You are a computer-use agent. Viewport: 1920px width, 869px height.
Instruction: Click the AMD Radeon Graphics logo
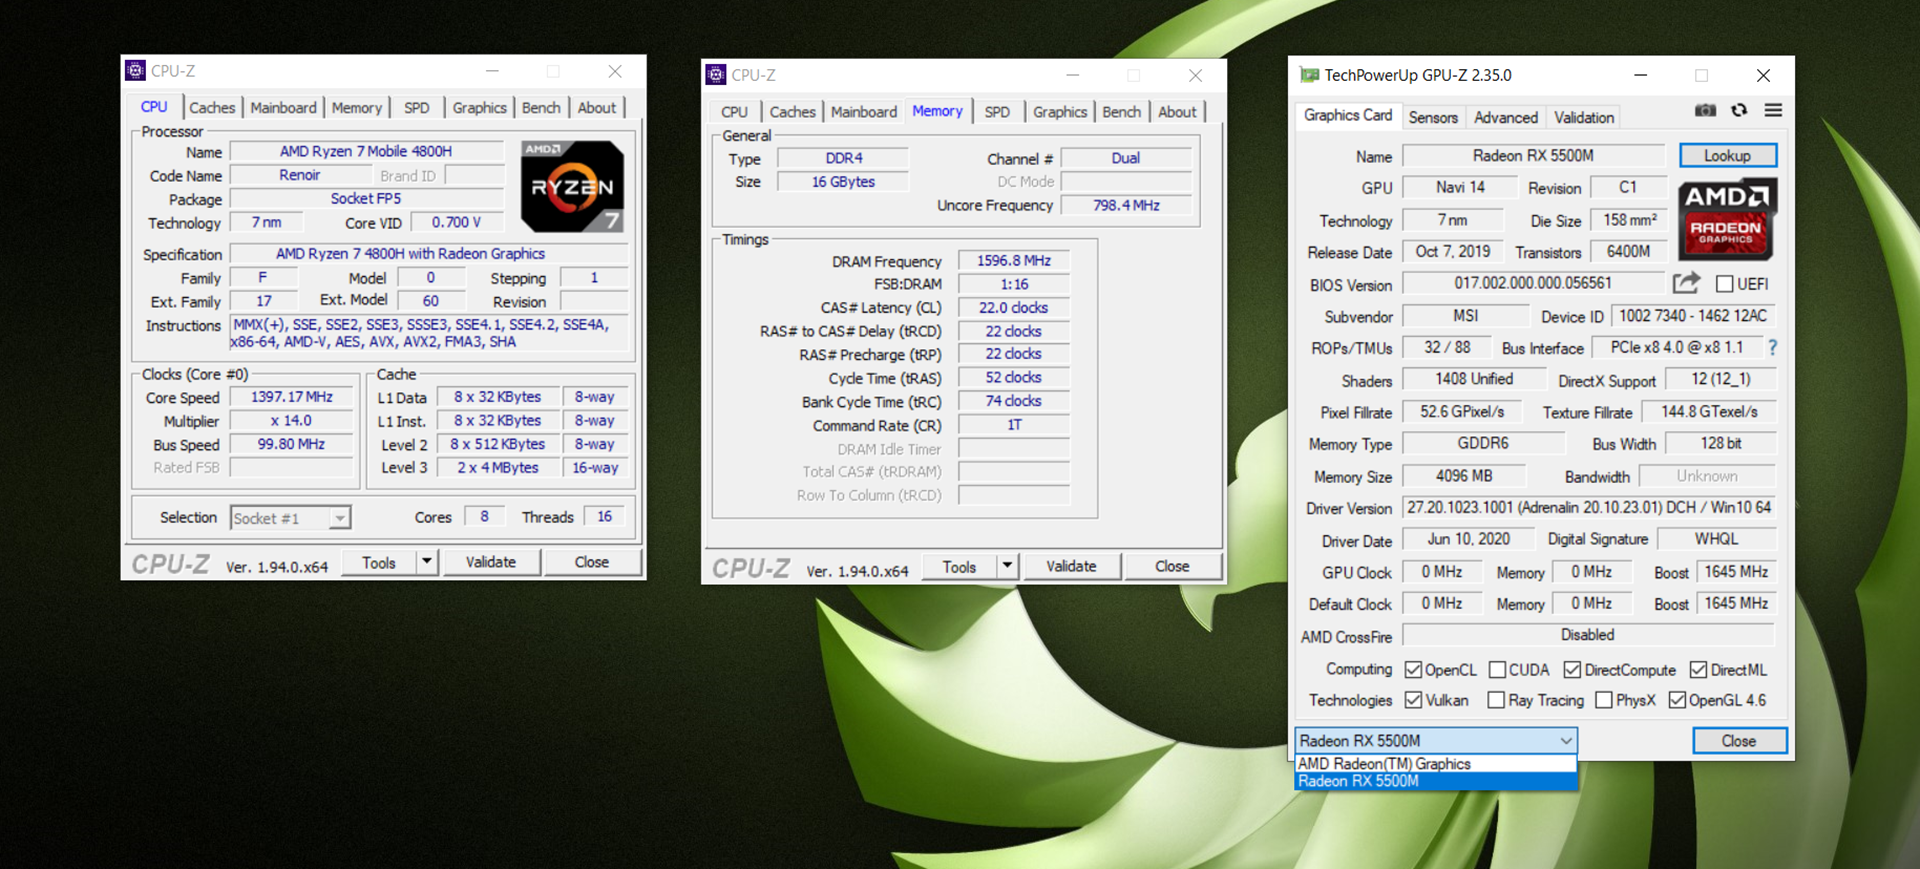coord(1727,219)
